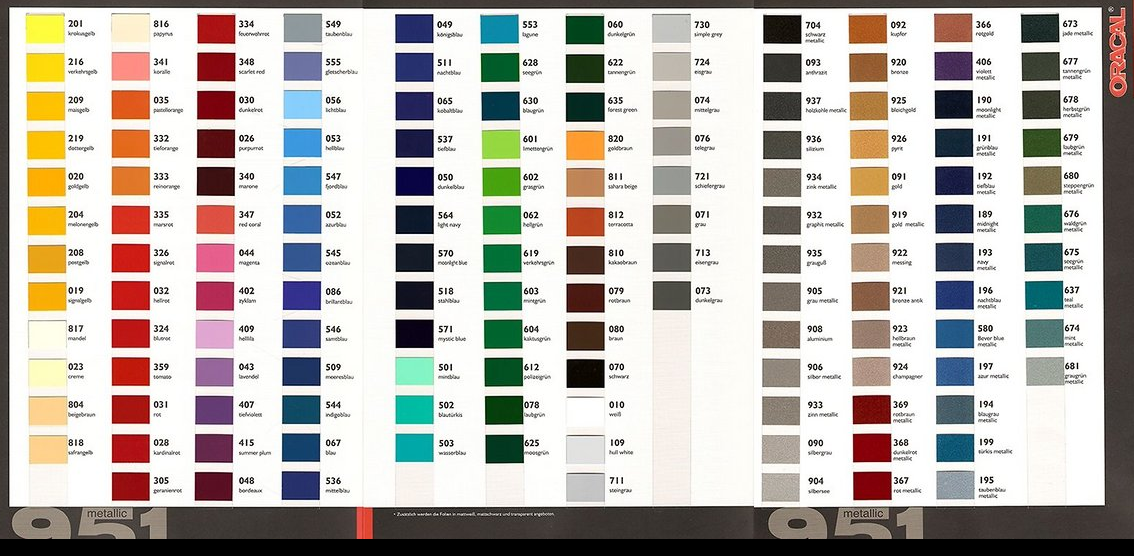1134x556 pixels.
Task: Select the 503 wasserblau swatch
Action: [414, 448]
